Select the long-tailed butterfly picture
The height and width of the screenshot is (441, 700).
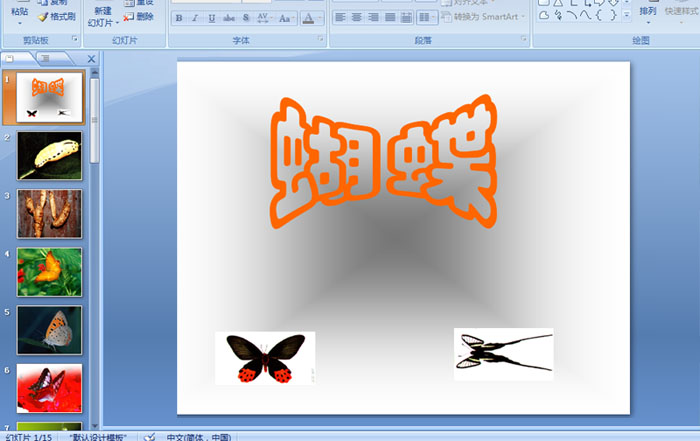click(x=504, y=354)
